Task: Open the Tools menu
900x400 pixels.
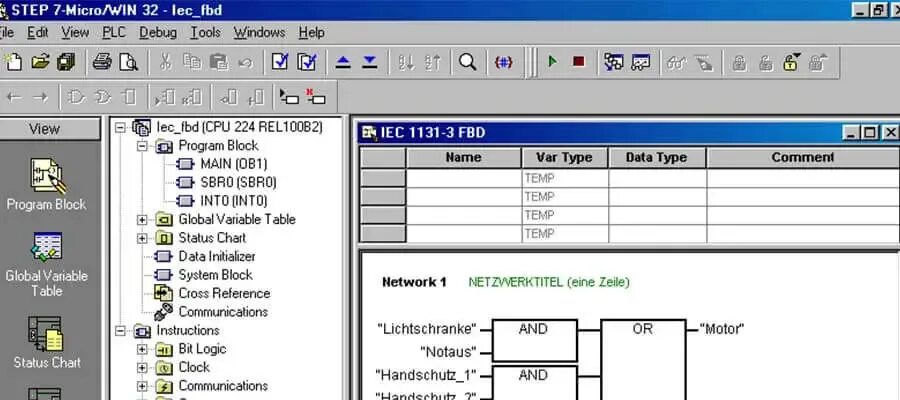Action: [x=205, y=33]
